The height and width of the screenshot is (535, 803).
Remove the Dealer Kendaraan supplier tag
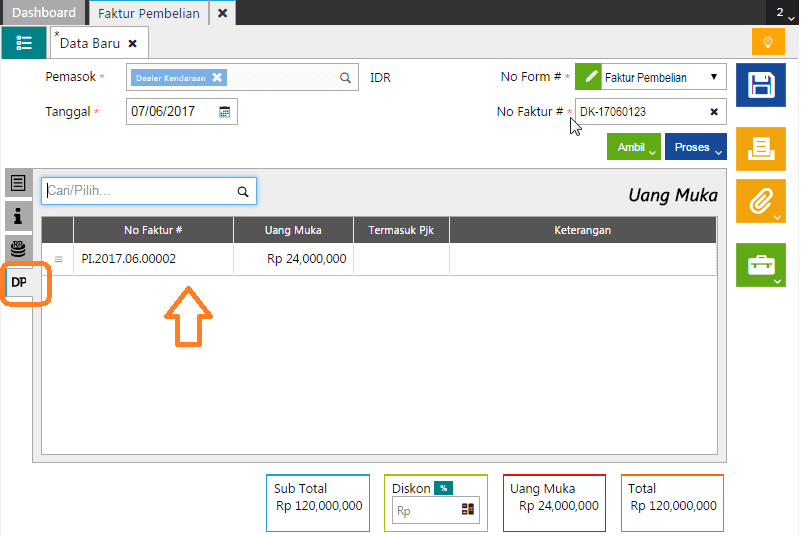[x=217, y=77]
